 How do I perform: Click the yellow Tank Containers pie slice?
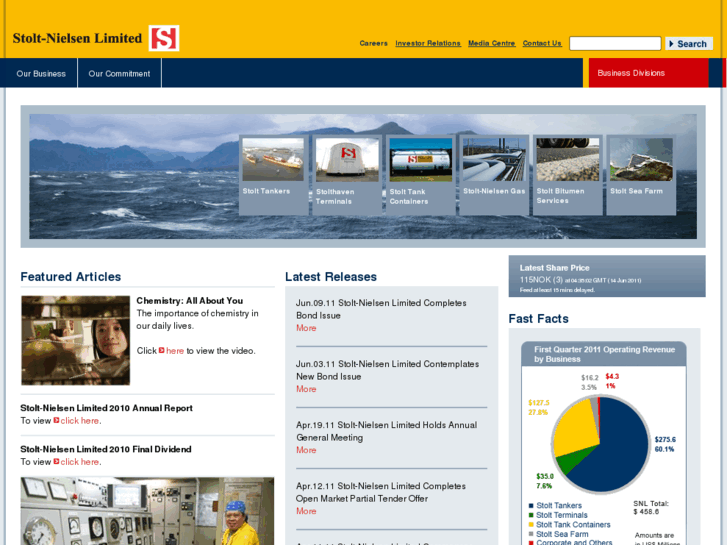point(575,429)
